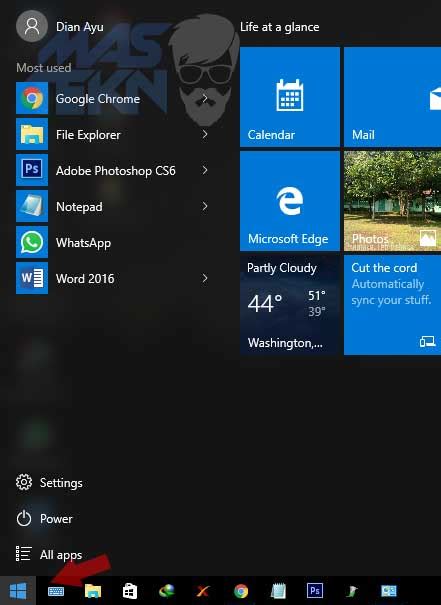
Task: Open Settings from Start menu
Action: click(49, 483)
